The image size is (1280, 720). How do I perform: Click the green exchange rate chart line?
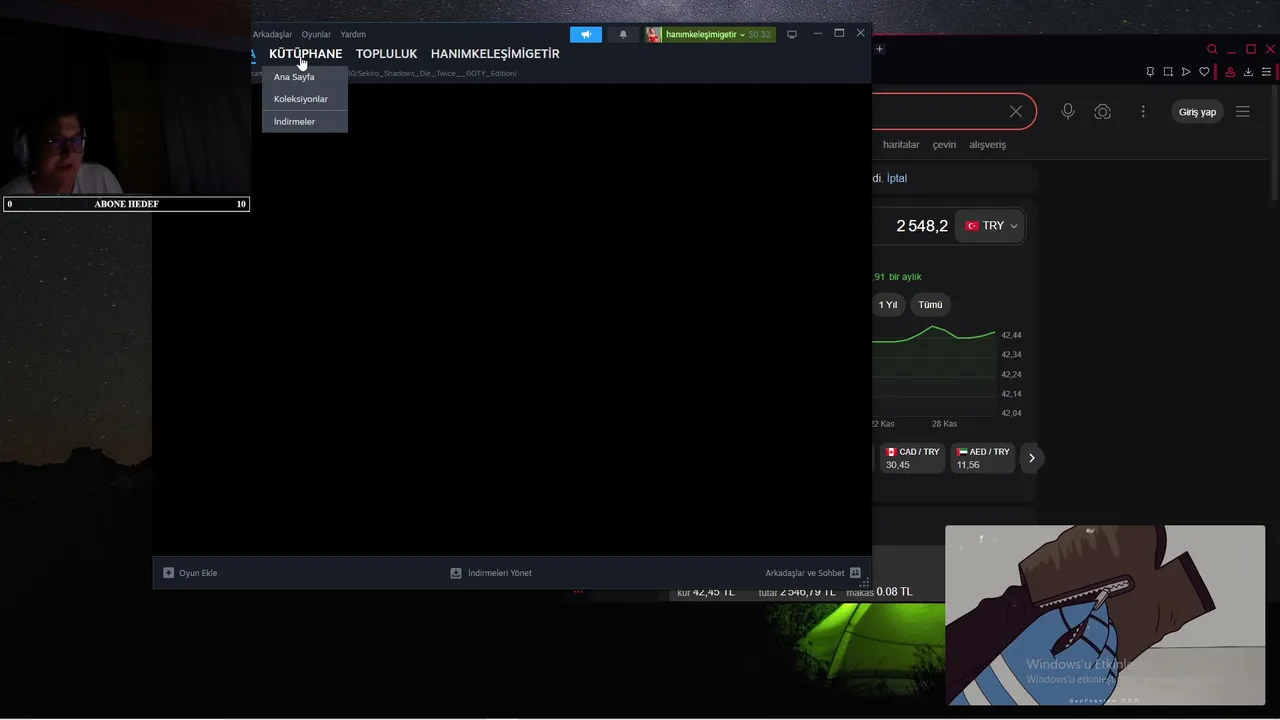coord(934,333)
